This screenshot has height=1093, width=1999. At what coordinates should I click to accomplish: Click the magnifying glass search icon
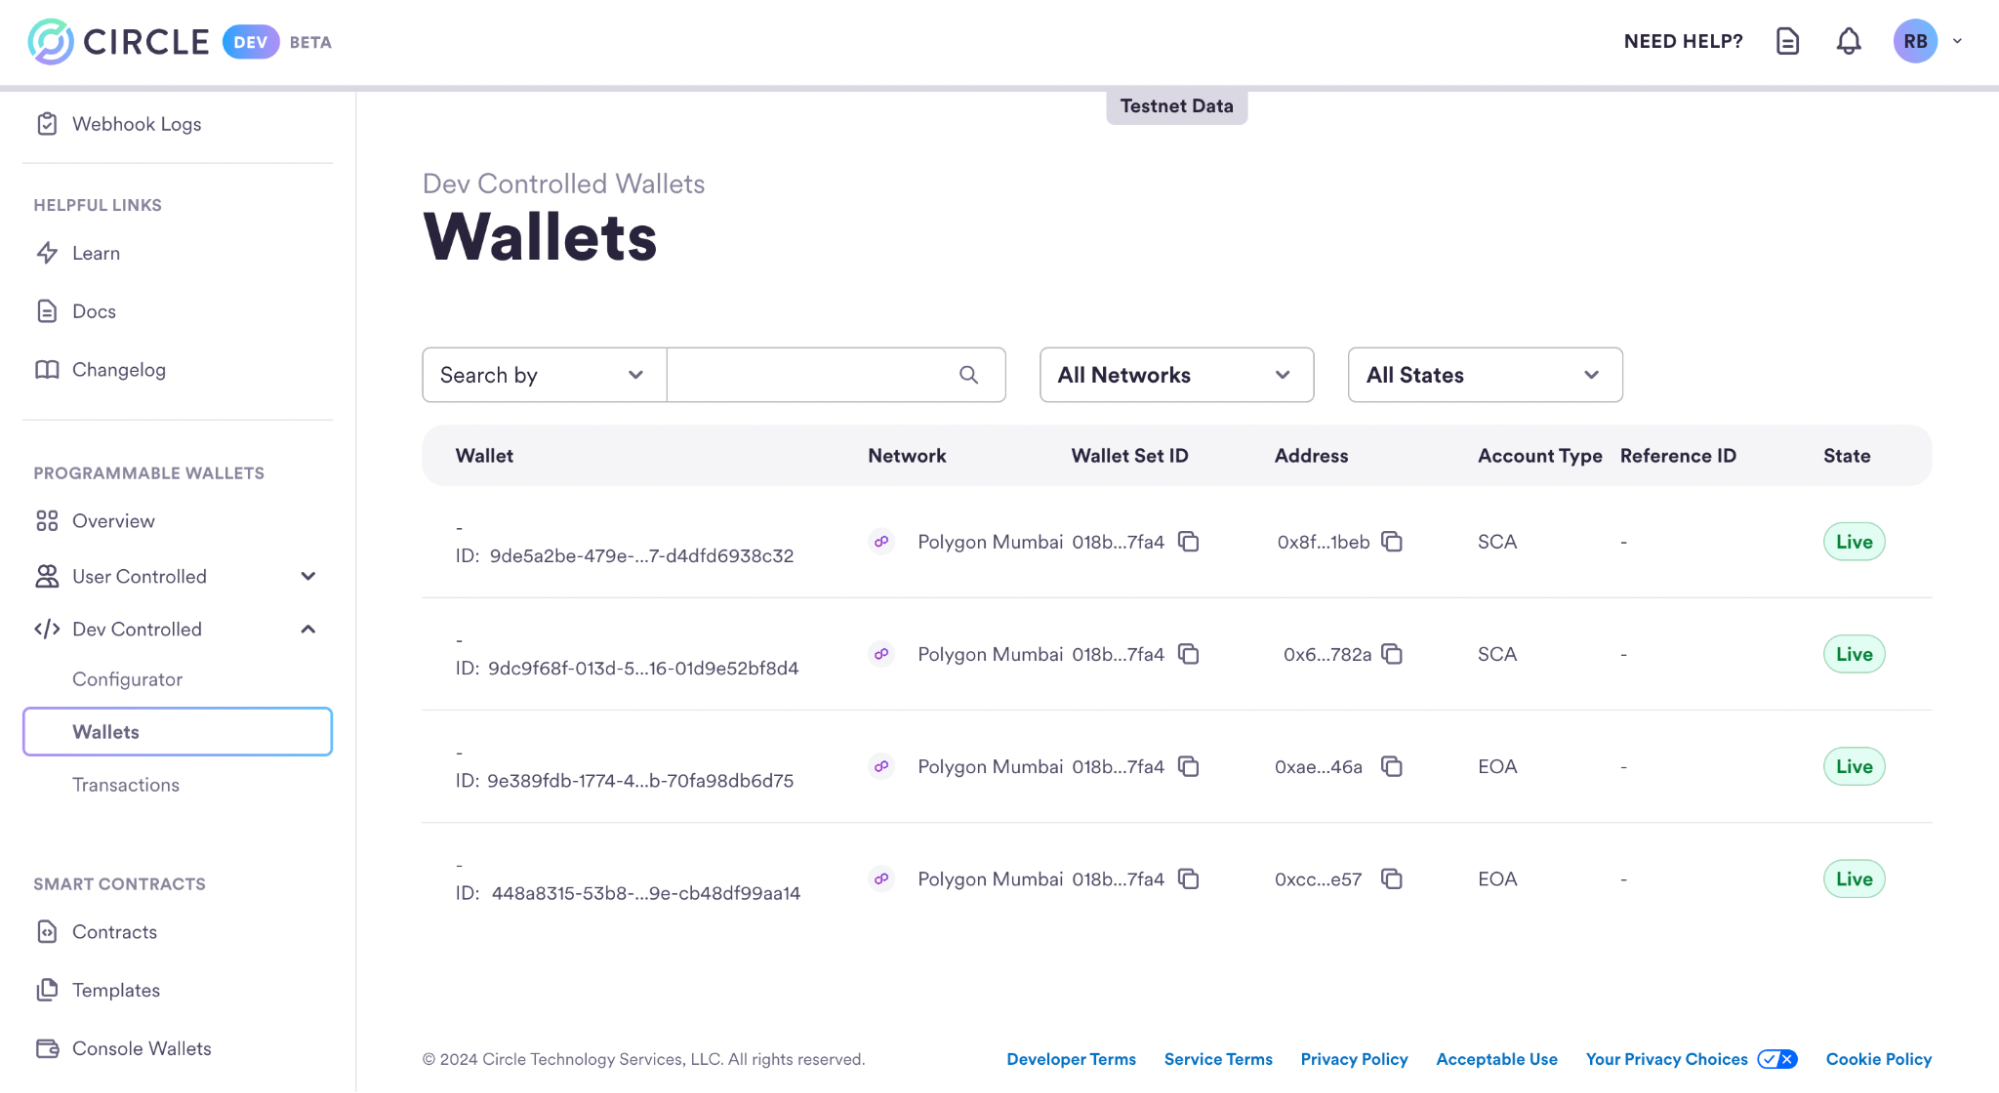point(968,375)
